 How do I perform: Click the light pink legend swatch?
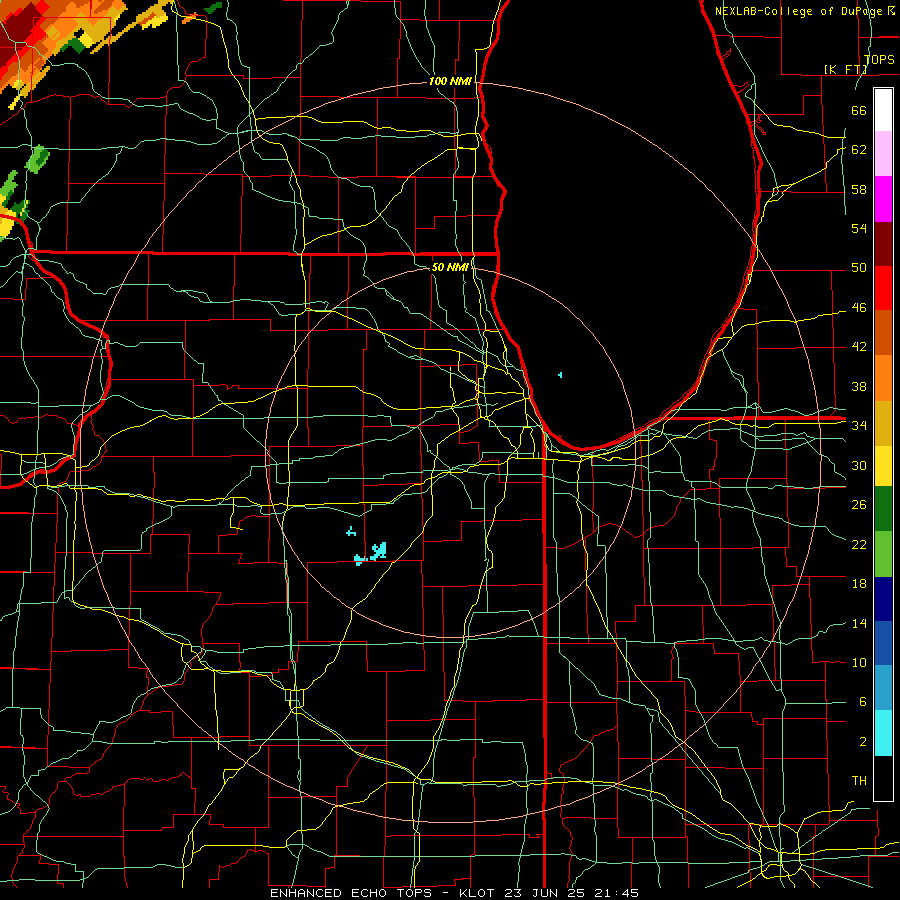[x=883, y=154]
